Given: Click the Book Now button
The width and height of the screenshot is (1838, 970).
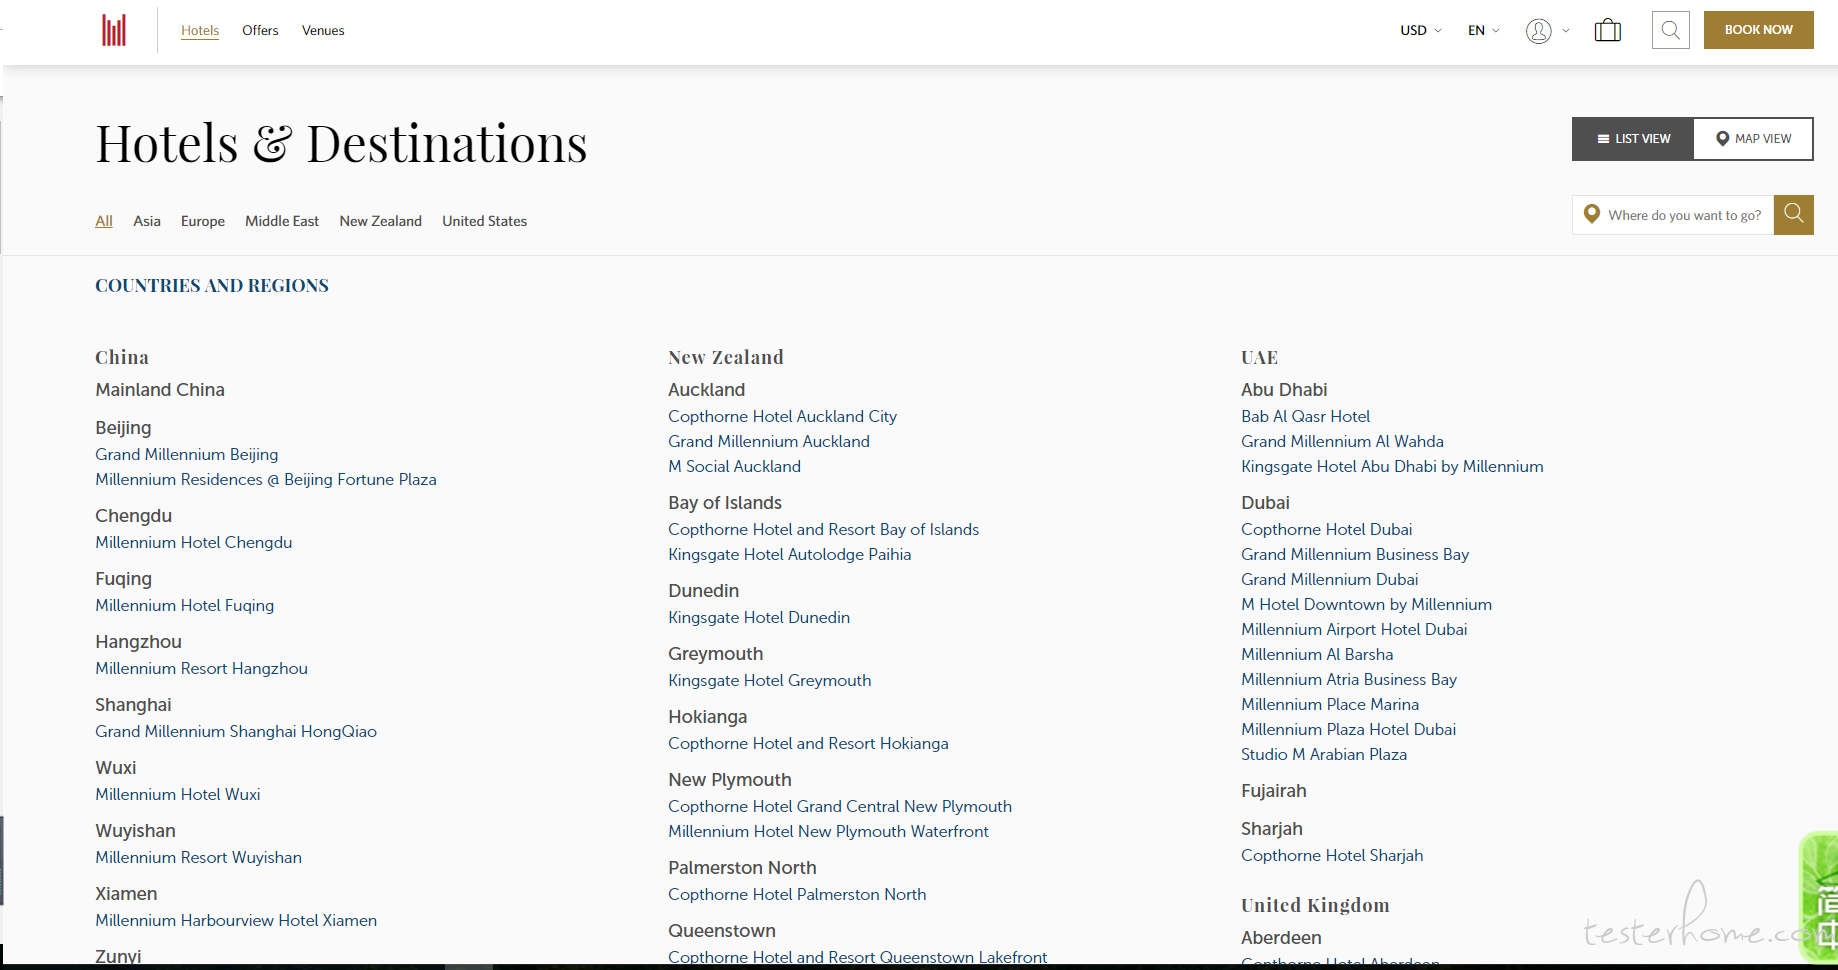Looking at the screenshot, I should (1758, 30).
